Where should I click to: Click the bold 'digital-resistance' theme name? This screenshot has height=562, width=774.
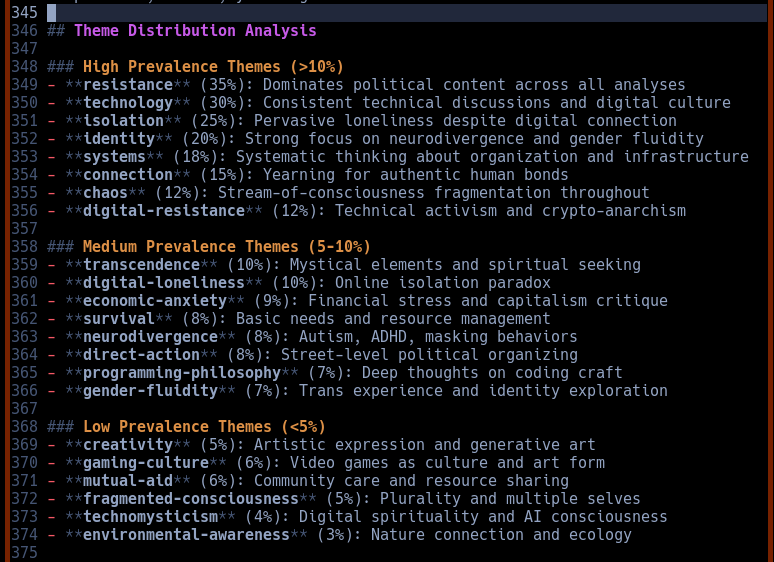pos(164,211)
